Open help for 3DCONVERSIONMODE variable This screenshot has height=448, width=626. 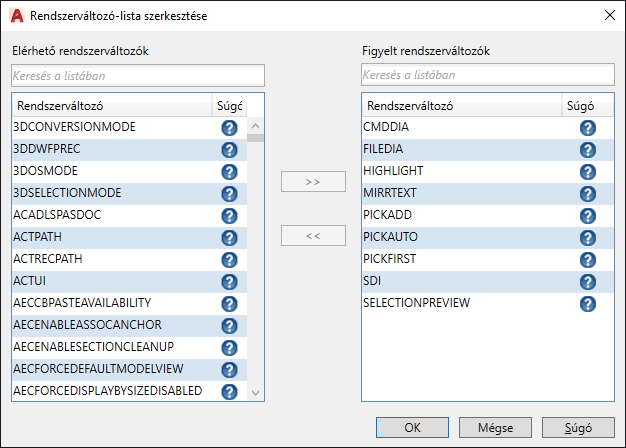[228, 128]
